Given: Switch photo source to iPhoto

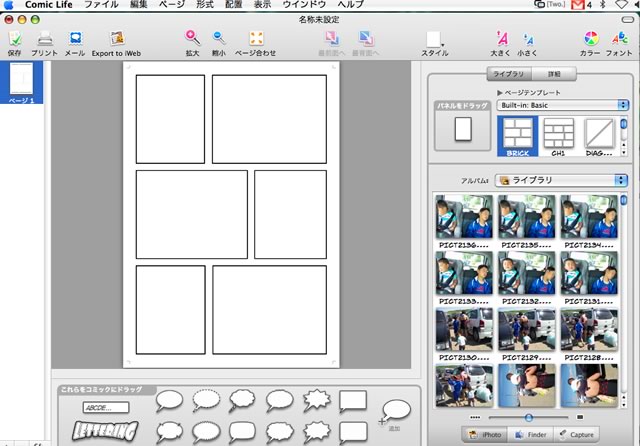Looking at the screenshot, I should coord(484,435).
